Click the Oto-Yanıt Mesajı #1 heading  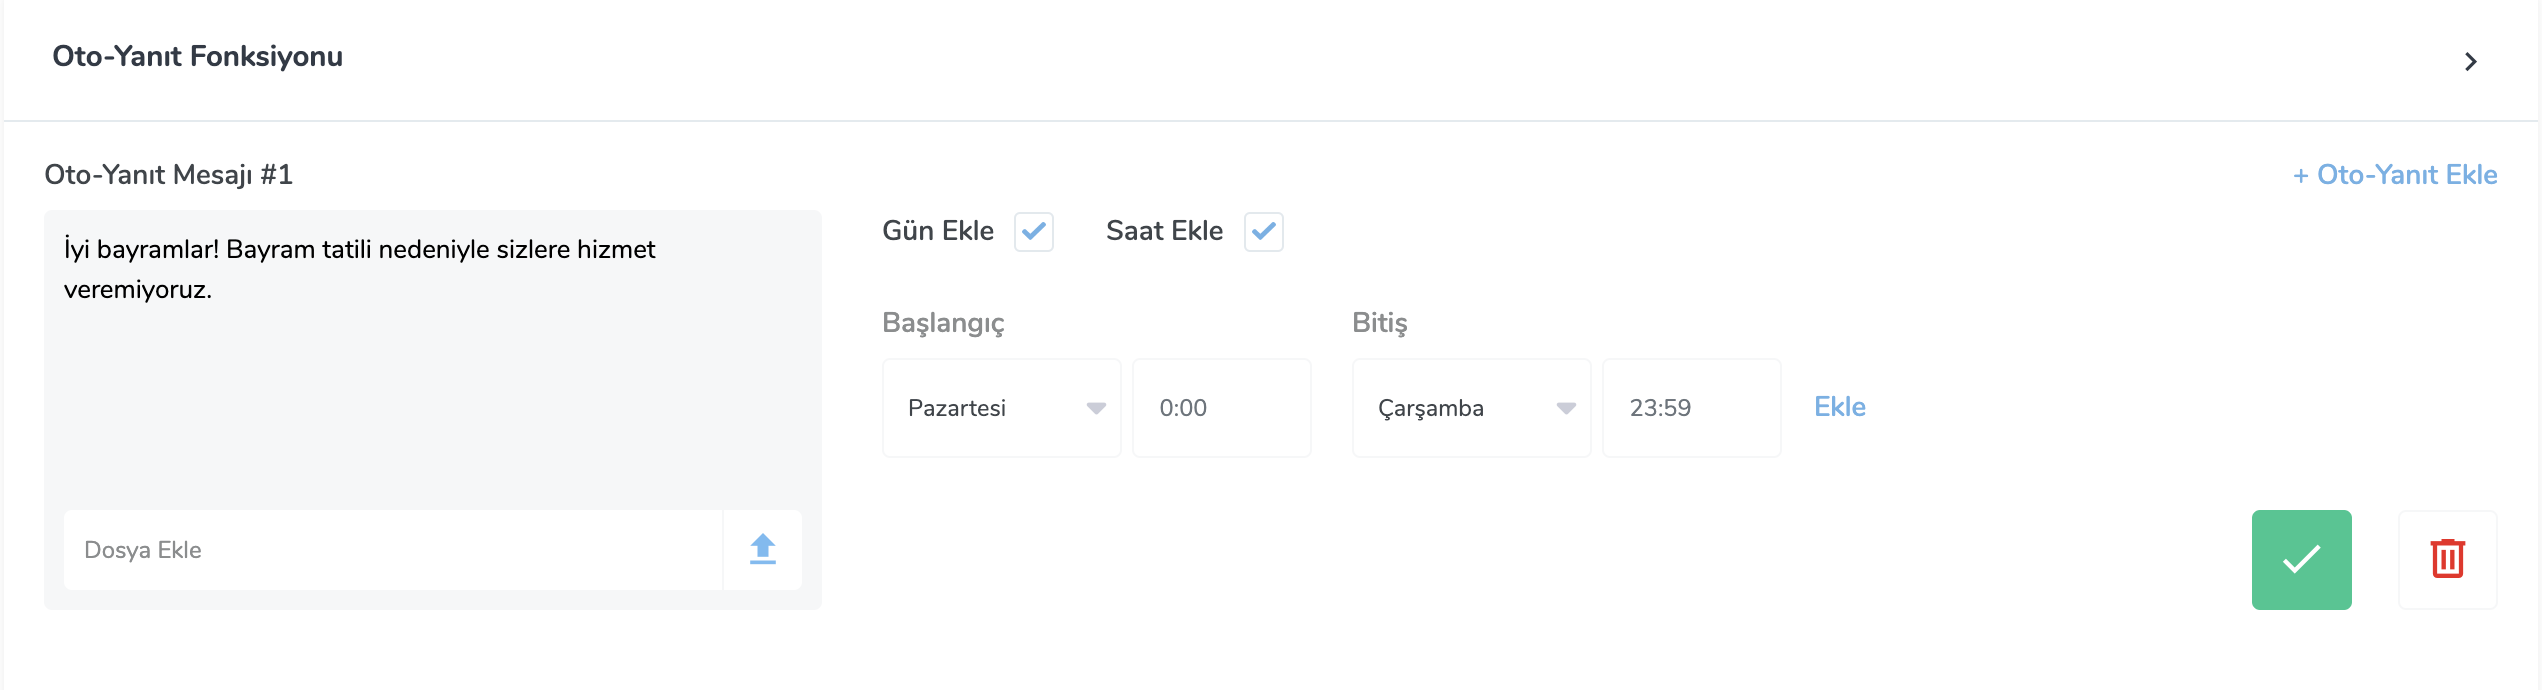(x=168, y=175)
